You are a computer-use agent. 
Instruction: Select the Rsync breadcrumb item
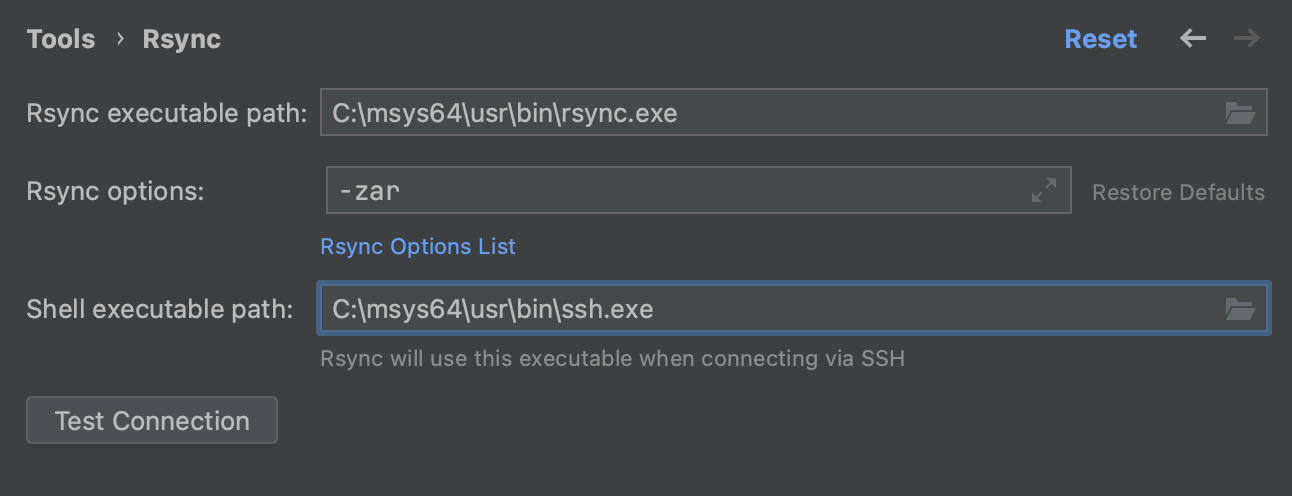(x=182, y=39)
